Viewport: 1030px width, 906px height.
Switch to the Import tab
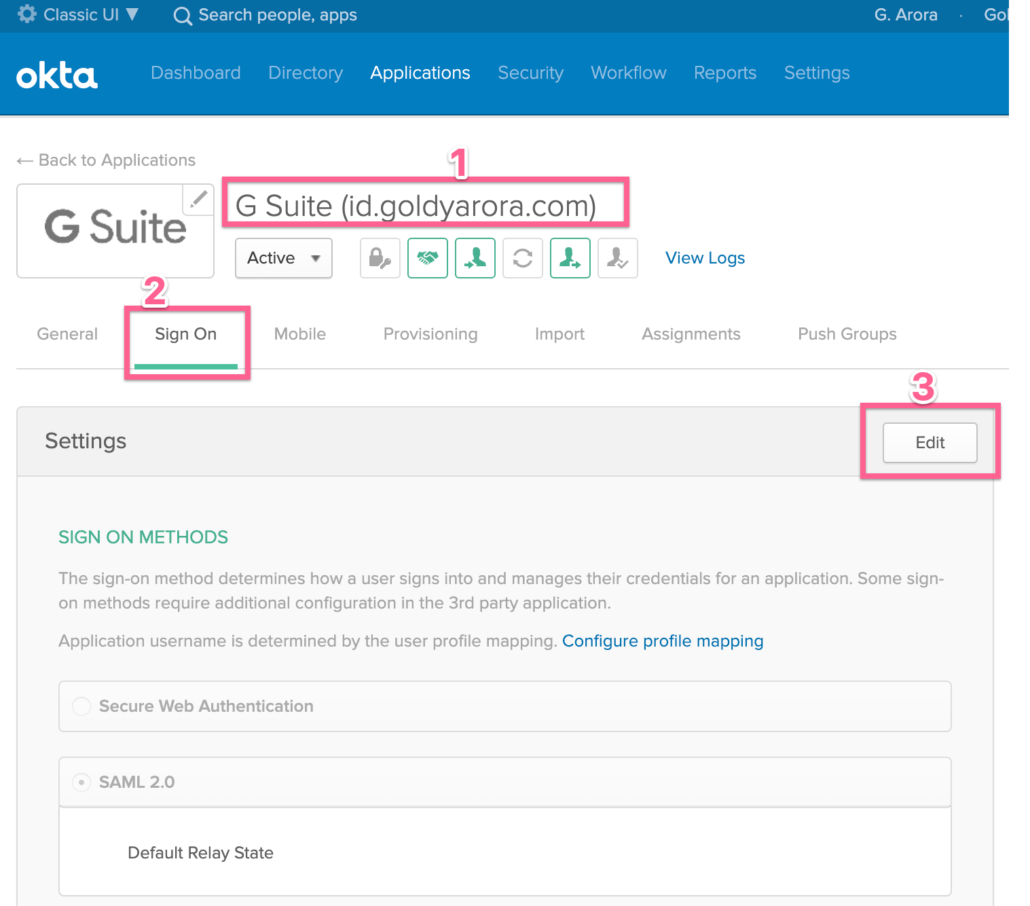tap(560, 334)
